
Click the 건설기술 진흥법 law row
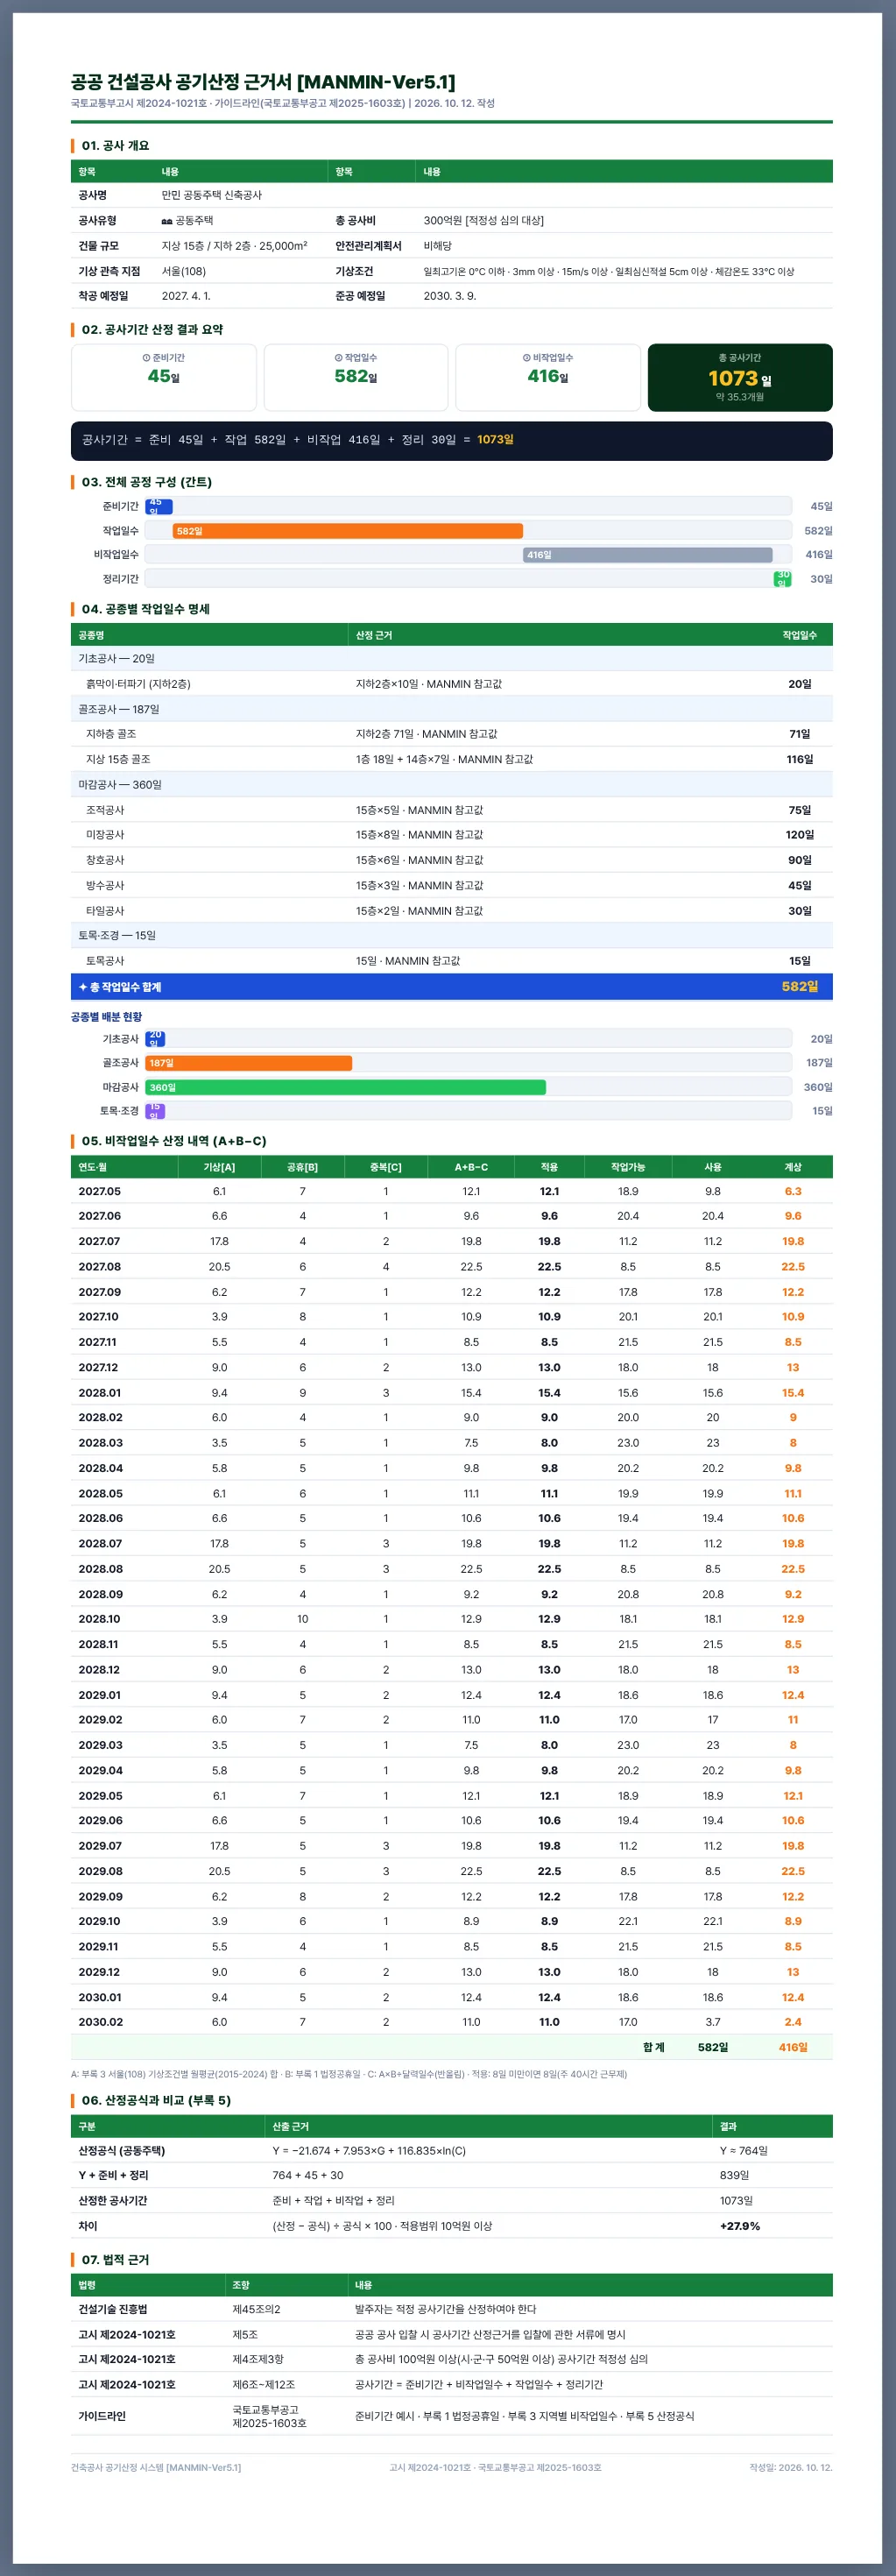coord(452,2309)
